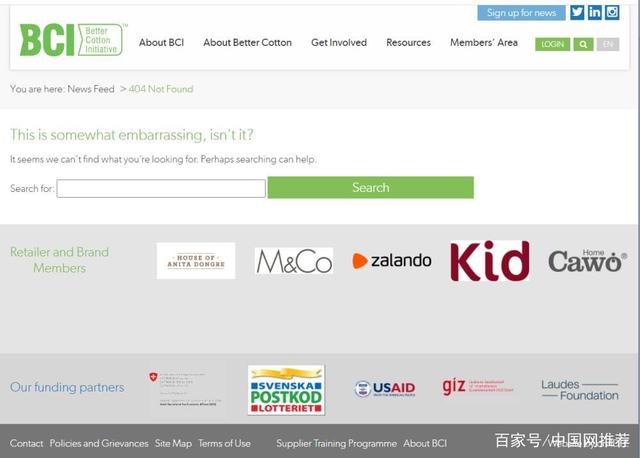This screenshot has height=458, width=640.
Task: Click the magnifying glass search icon
Action: tap(583, 44)
